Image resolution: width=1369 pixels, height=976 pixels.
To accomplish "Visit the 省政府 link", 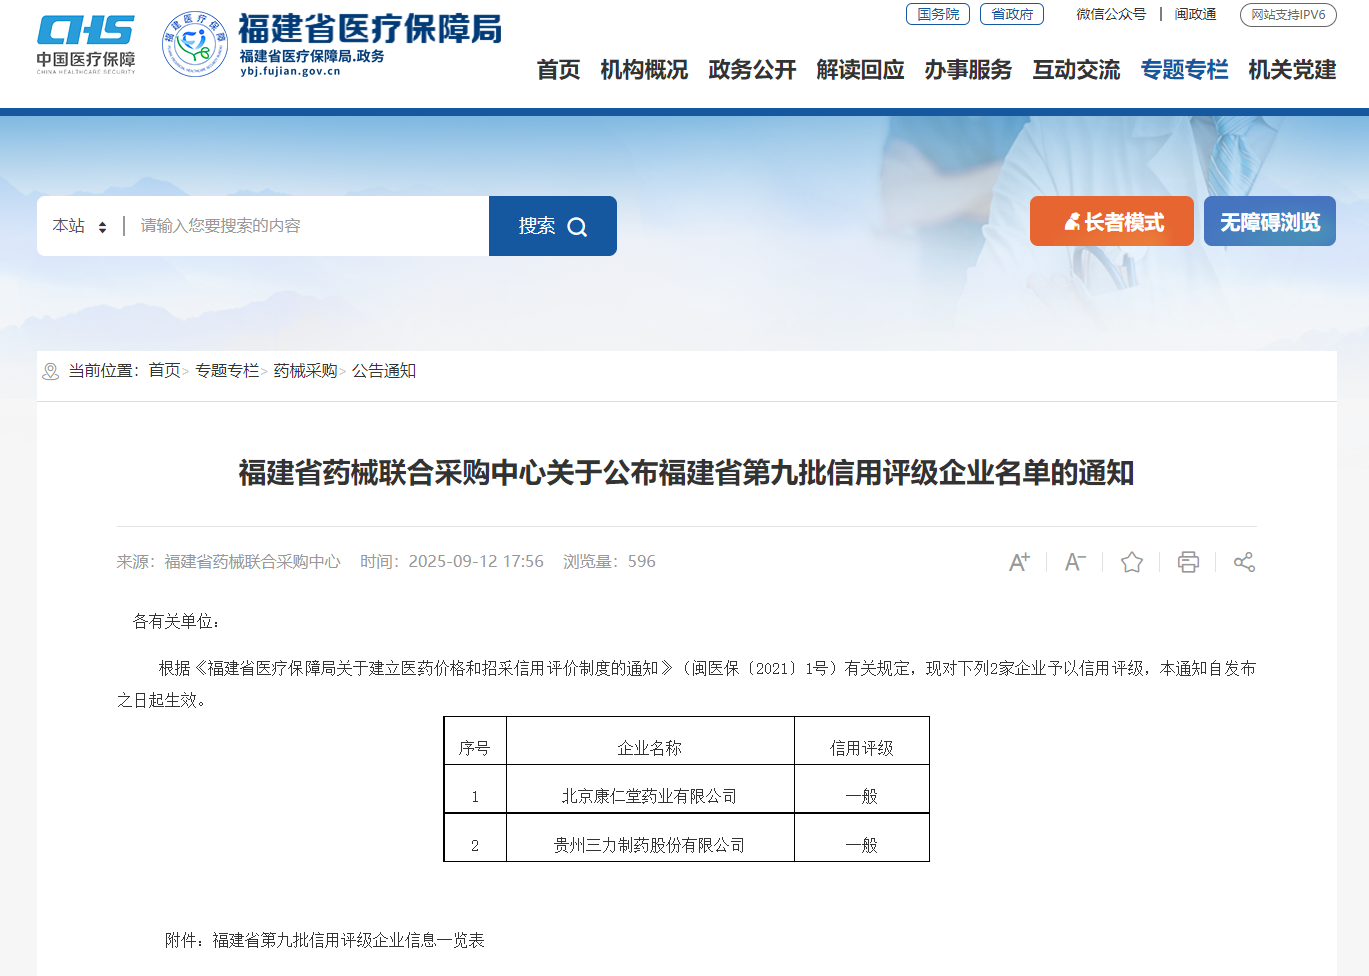I will 1011,14.
